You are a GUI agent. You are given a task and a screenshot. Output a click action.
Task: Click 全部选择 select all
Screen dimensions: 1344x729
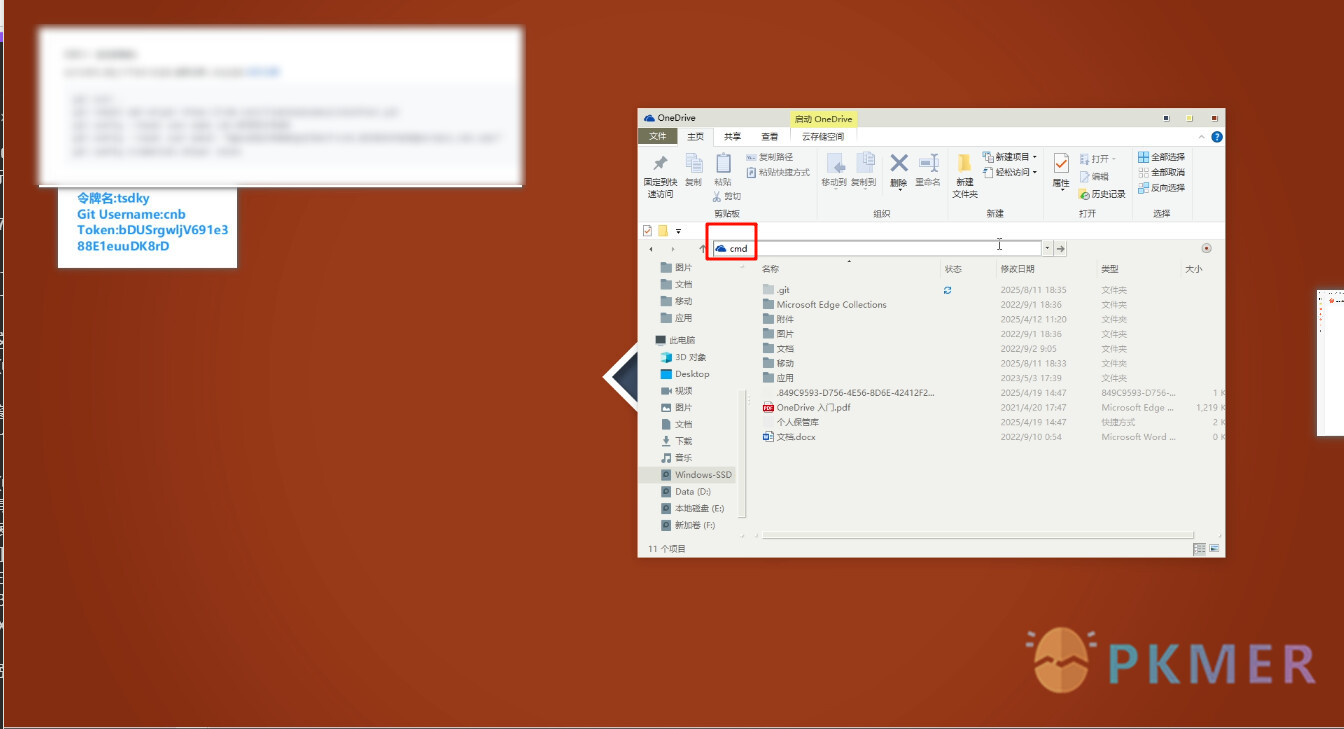pyautogui.click(x=1161, y=157)
